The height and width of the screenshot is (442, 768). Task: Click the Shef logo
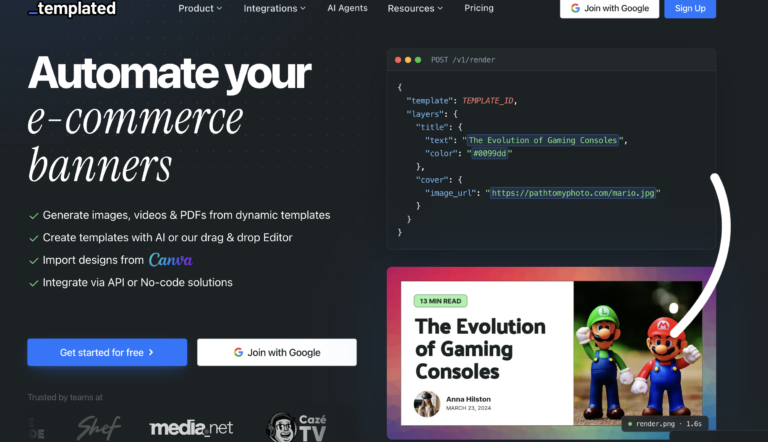tap(99, 427)
